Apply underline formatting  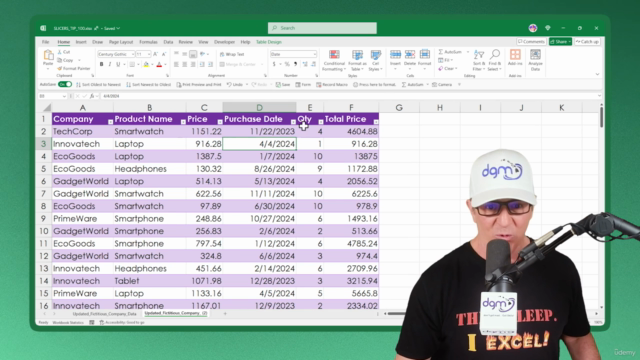(x=118, y=64)
